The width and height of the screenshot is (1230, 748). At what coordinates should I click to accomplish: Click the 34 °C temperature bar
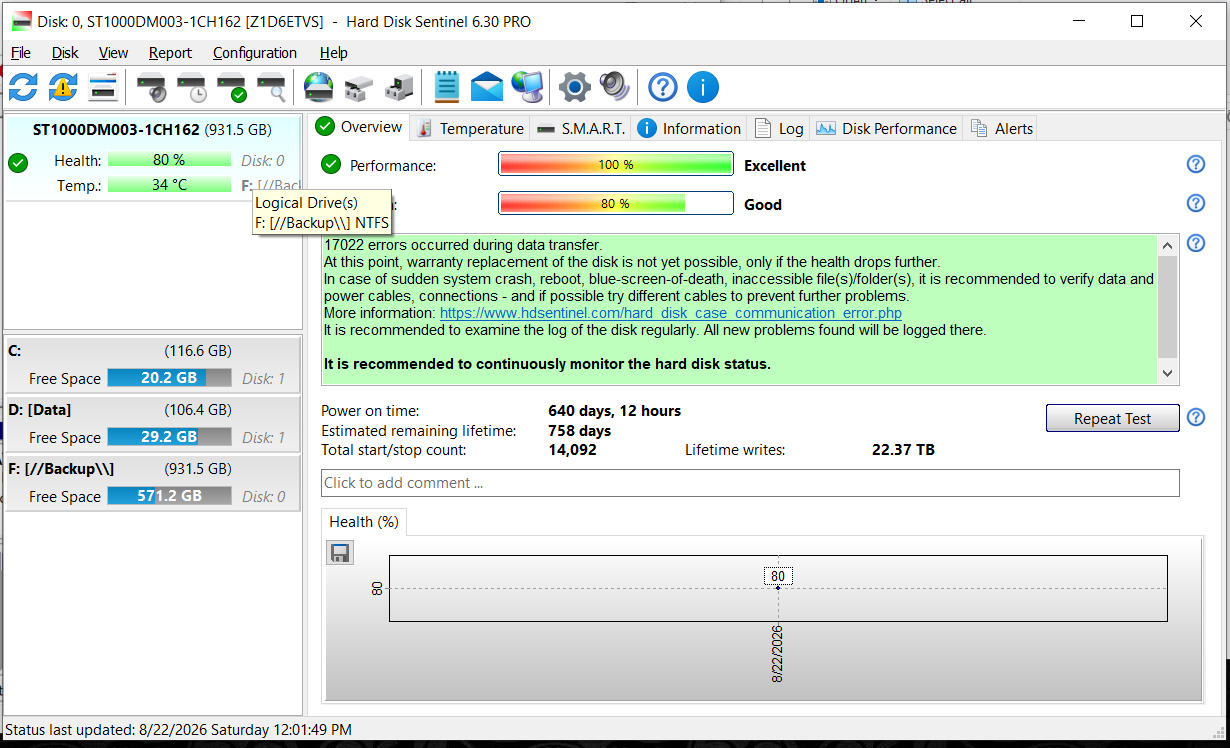169,185
